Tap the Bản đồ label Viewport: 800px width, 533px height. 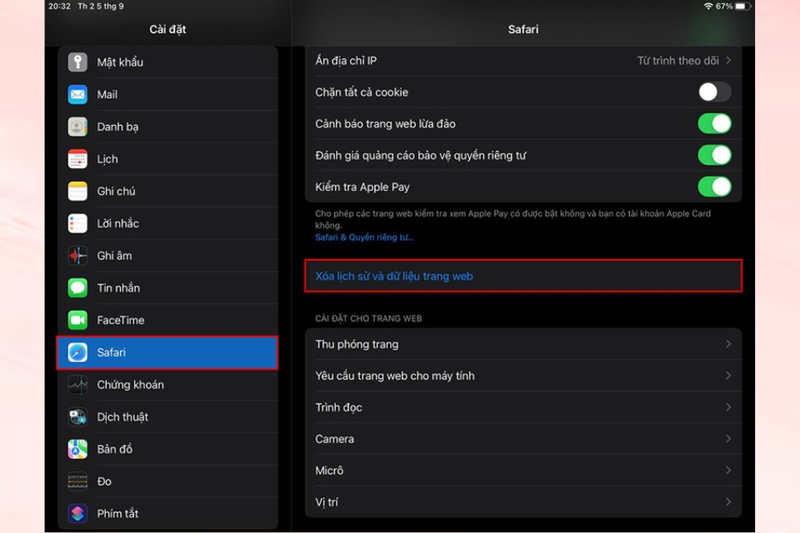coord(115,449)
